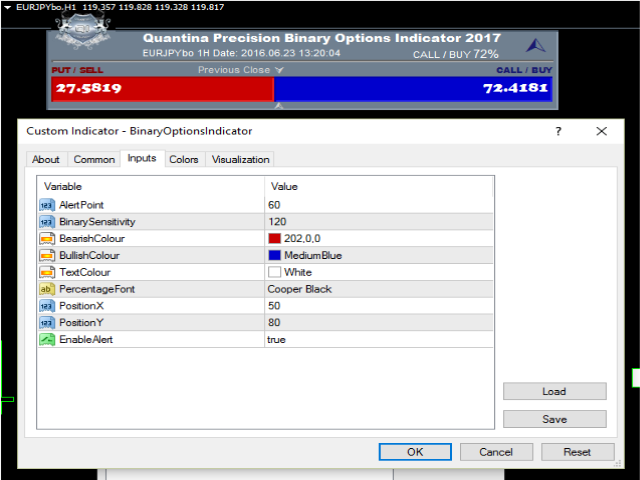Select the PositionY variable name
Viewport: 640px width, 480px height.
[81, 322]
